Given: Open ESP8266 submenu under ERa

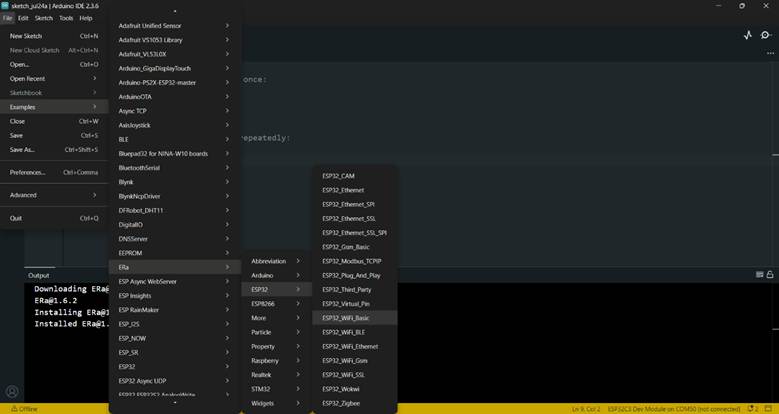Looking at the screenshot, I should [277, 304].
